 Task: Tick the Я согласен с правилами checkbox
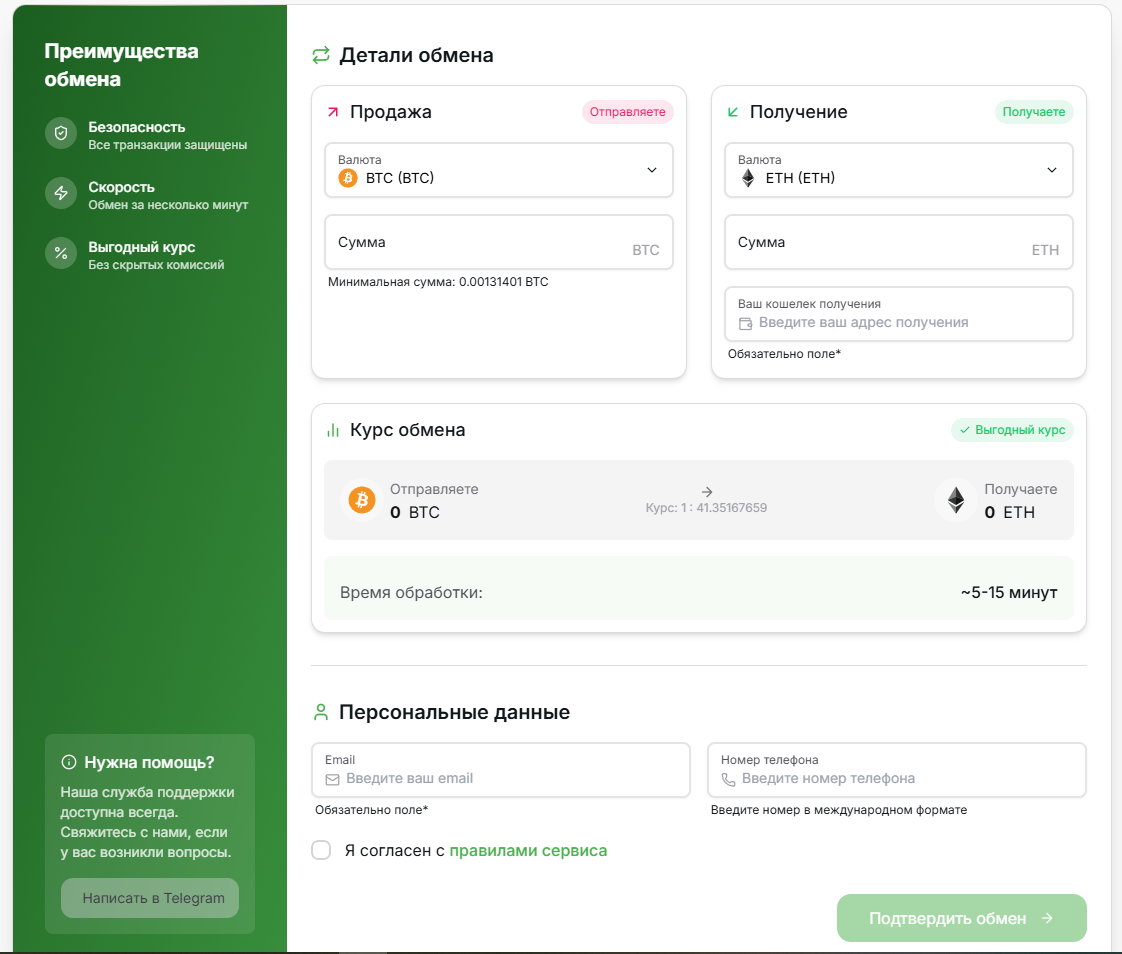tap(321, 851)
